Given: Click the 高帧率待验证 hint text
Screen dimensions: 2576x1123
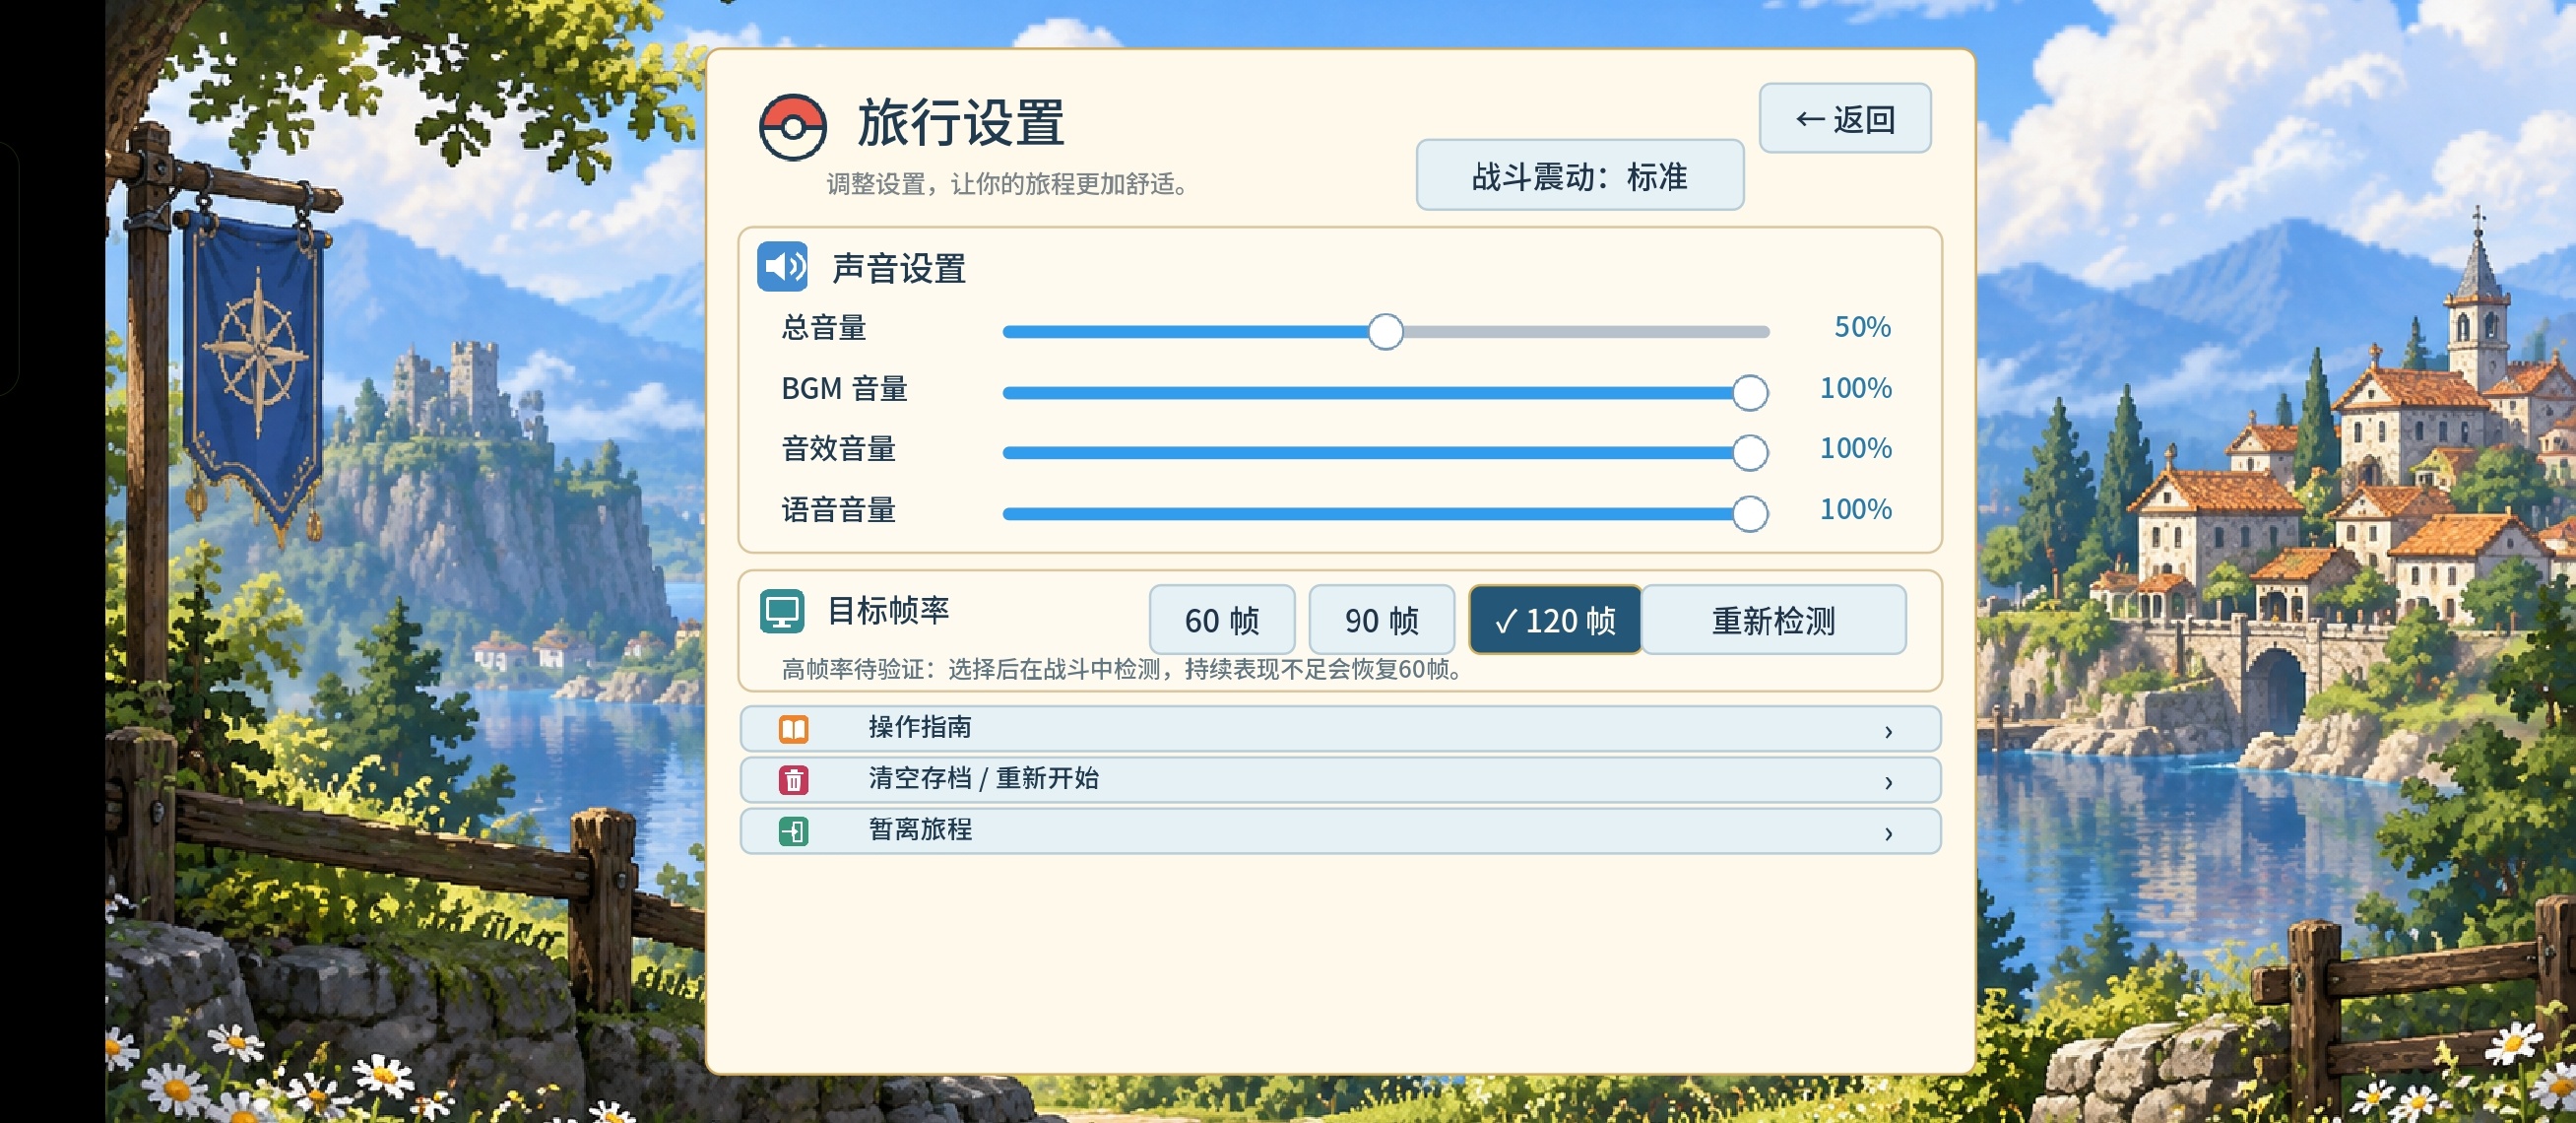Looking at the screenshot, I should tap(1124, 669).
